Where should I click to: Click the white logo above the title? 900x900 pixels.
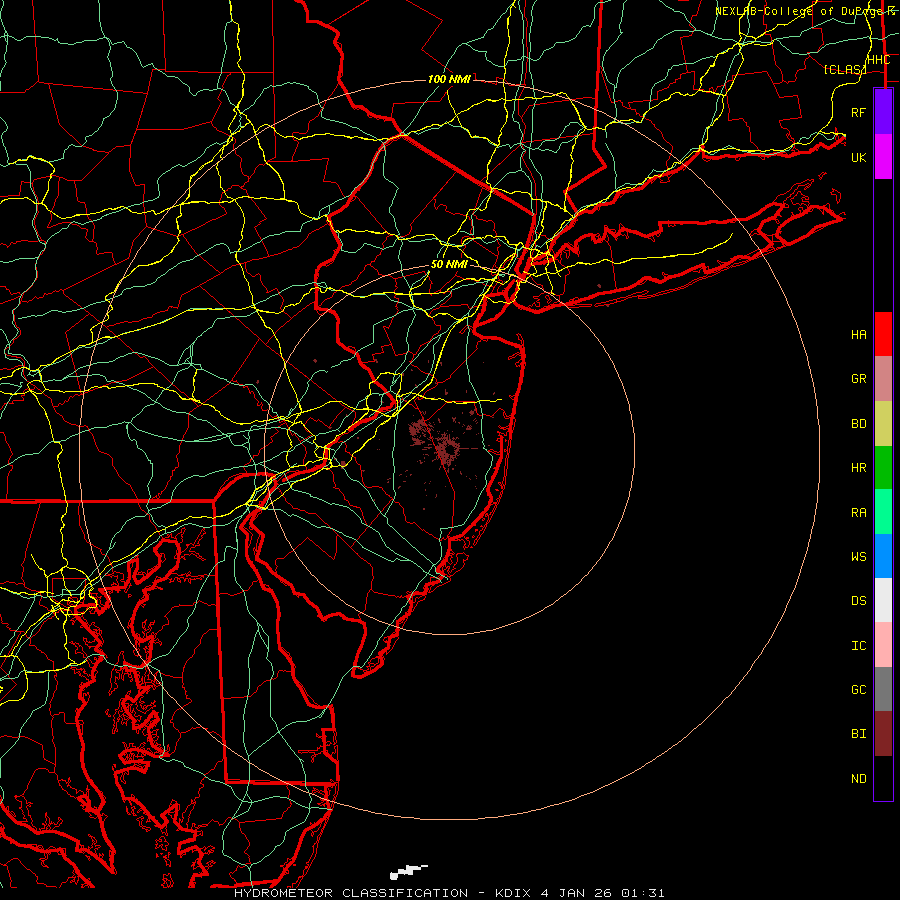click(x=409, y=872)
